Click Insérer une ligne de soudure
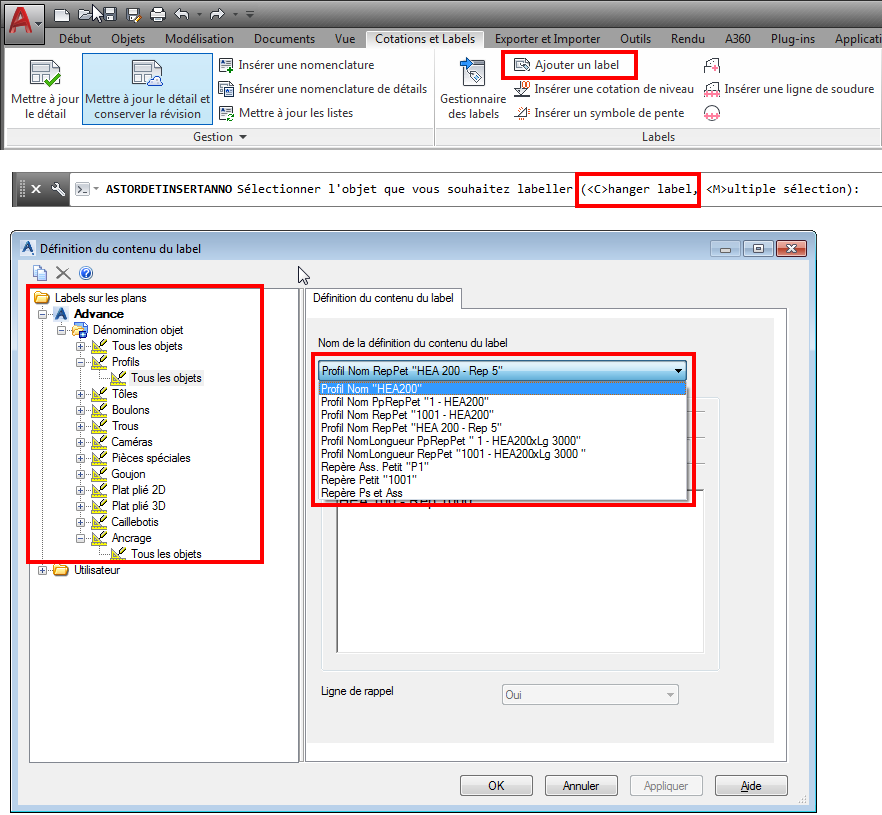 pyautogui.click(x=789, y=89)
